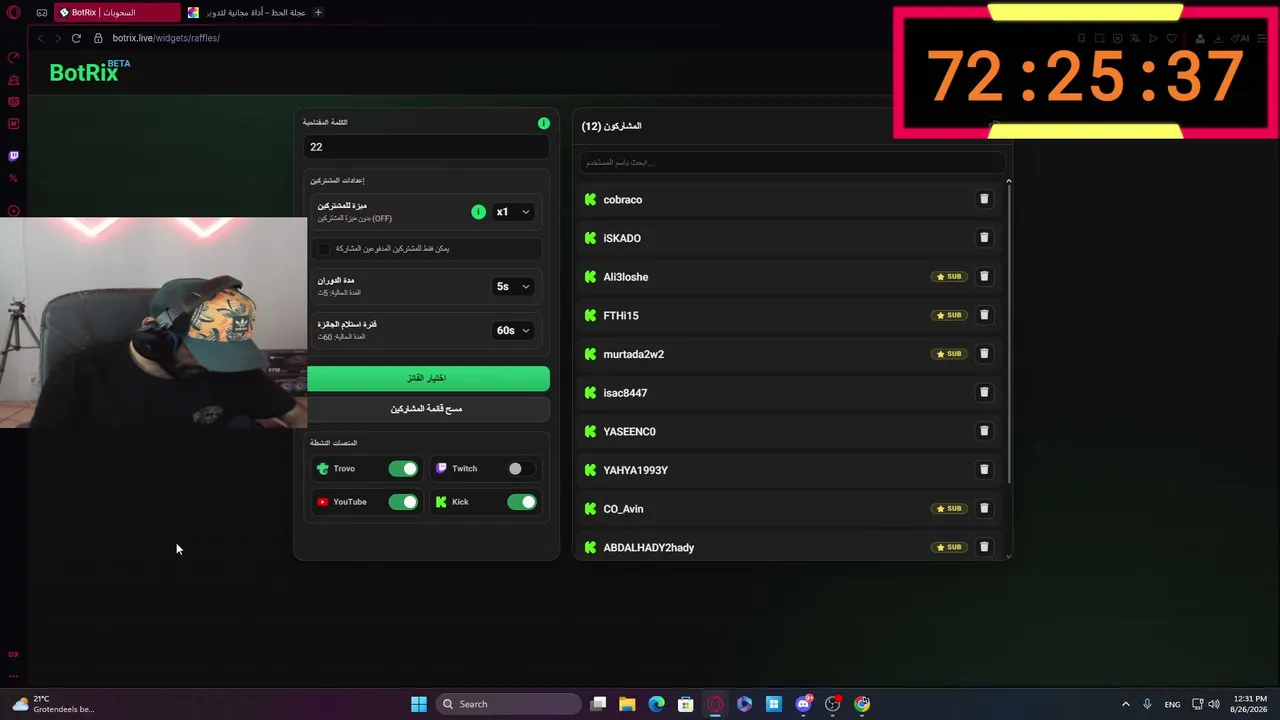The height and width of the screenshot is (720, 1280).
Task: Remove isac8447 with the trash icon
Action: 984,392
